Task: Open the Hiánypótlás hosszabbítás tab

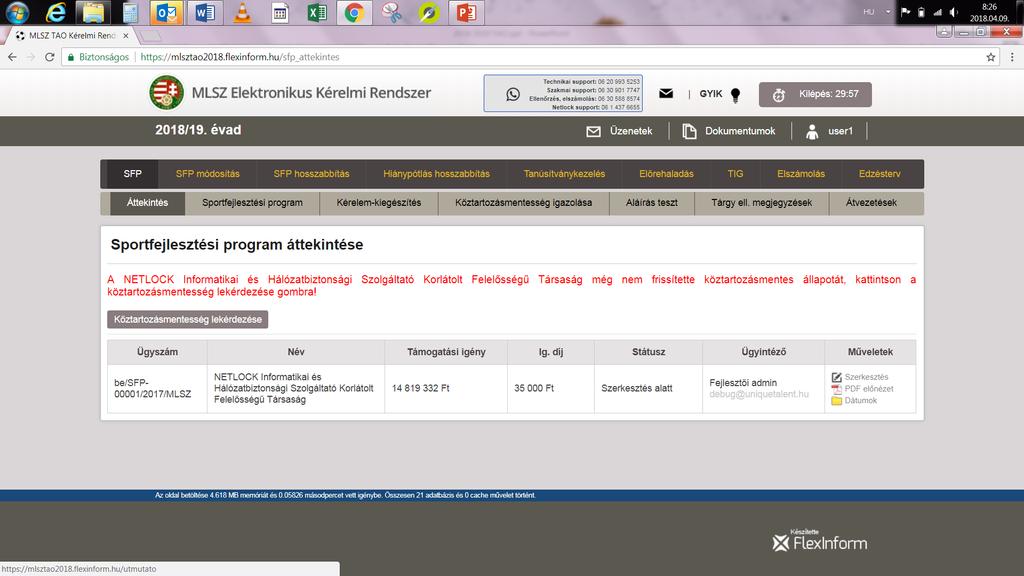Action: click(x=436, y=174)
